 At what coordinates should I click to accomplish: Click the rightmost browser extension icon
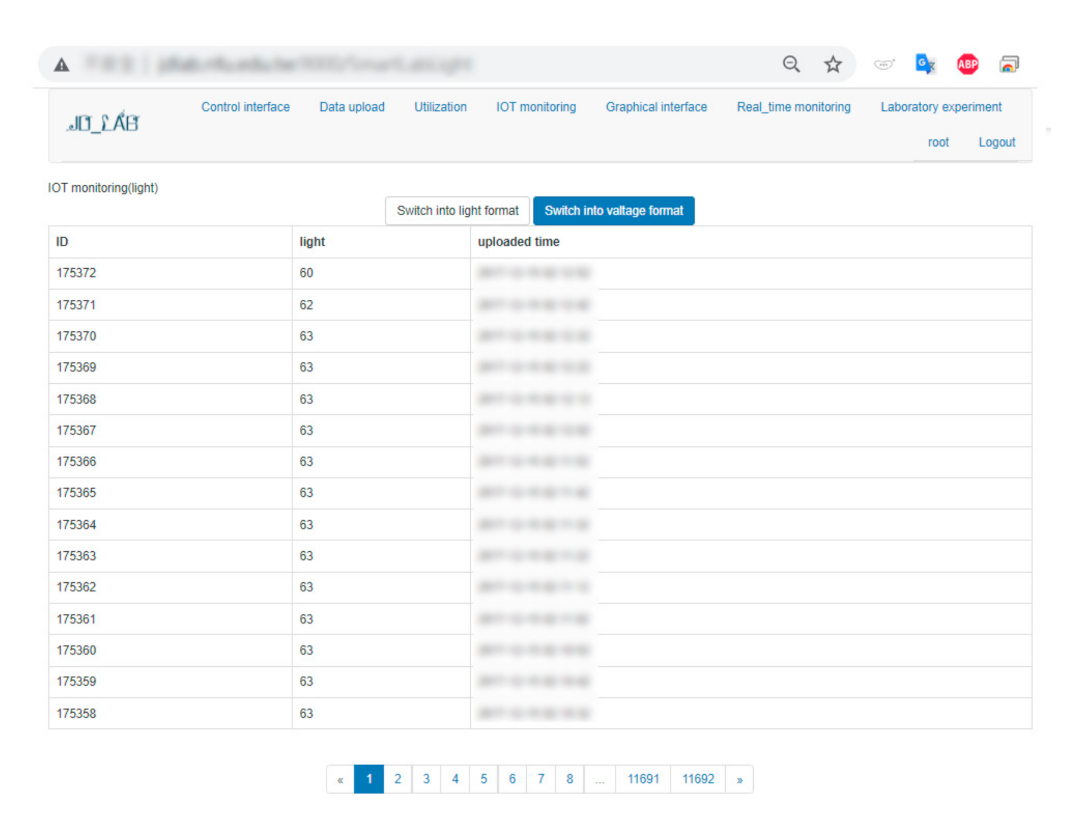(1009, 65)
